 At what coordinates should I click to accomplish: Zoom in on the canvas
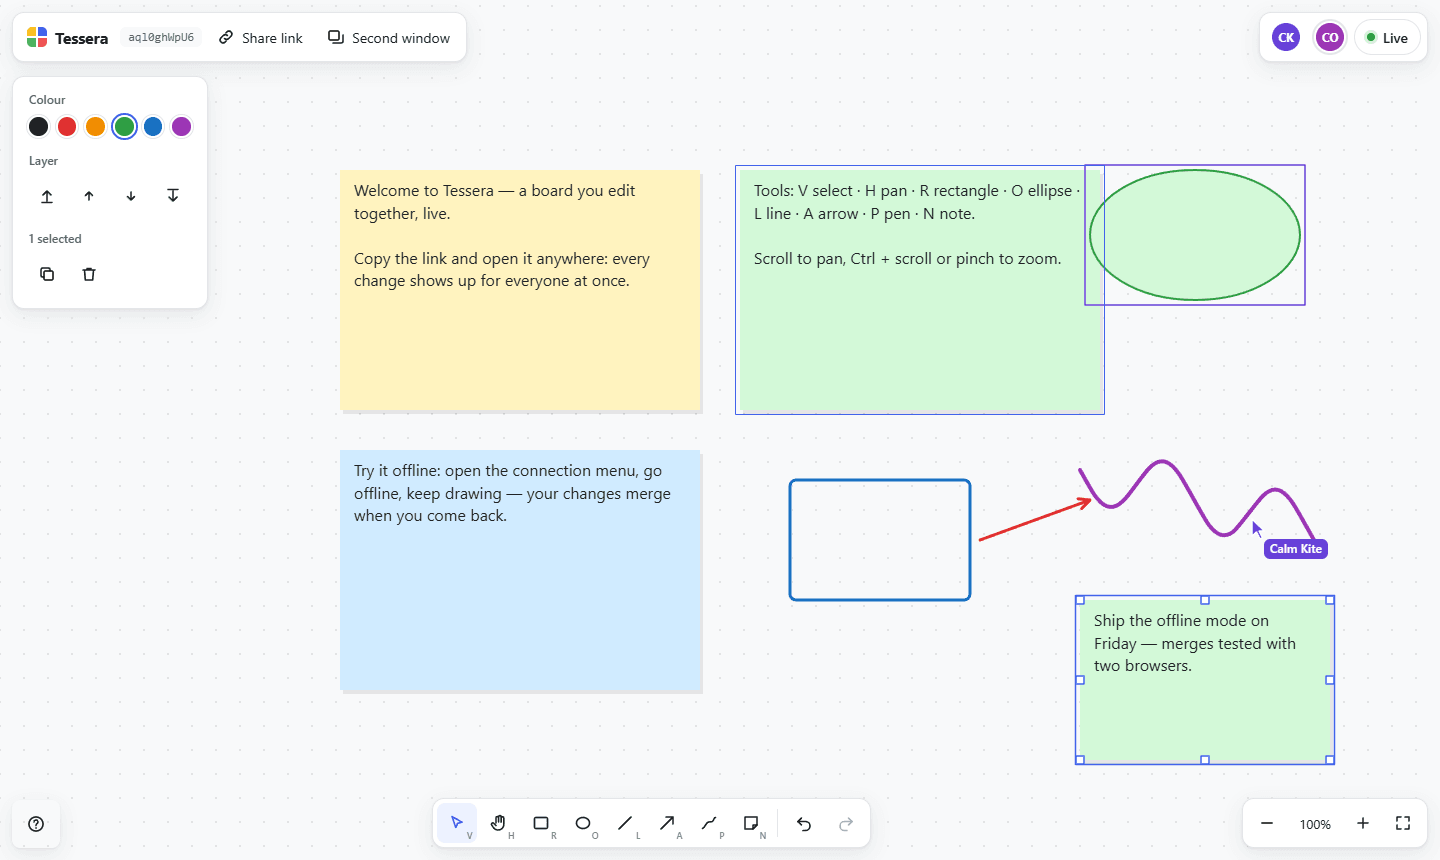1363,823
